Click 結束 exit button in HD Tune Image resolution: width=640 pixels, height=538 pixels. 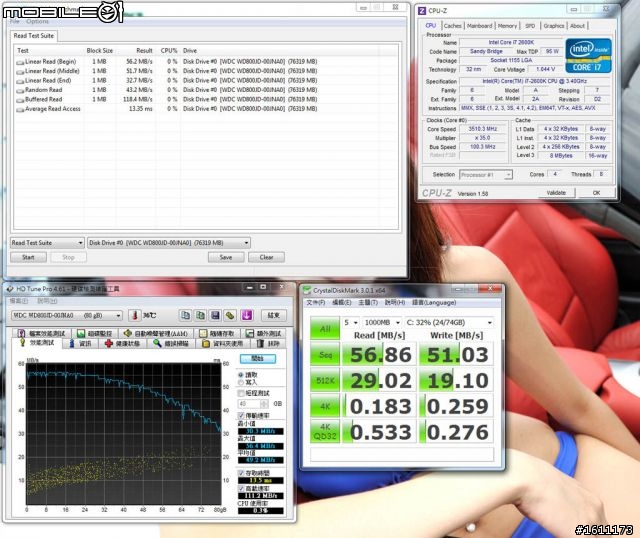(273, 315)
